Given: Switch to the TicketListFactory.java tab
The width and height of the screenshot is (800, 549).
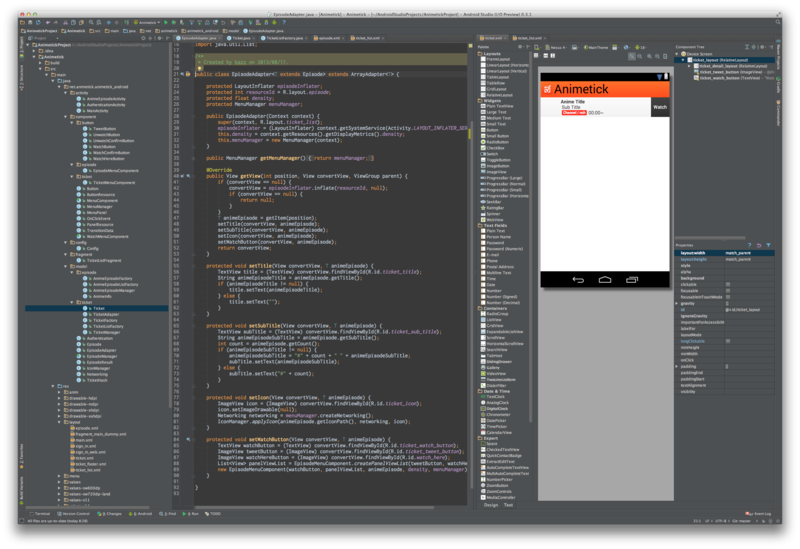Looking at the screenshot, I should (x=283, y=38).
